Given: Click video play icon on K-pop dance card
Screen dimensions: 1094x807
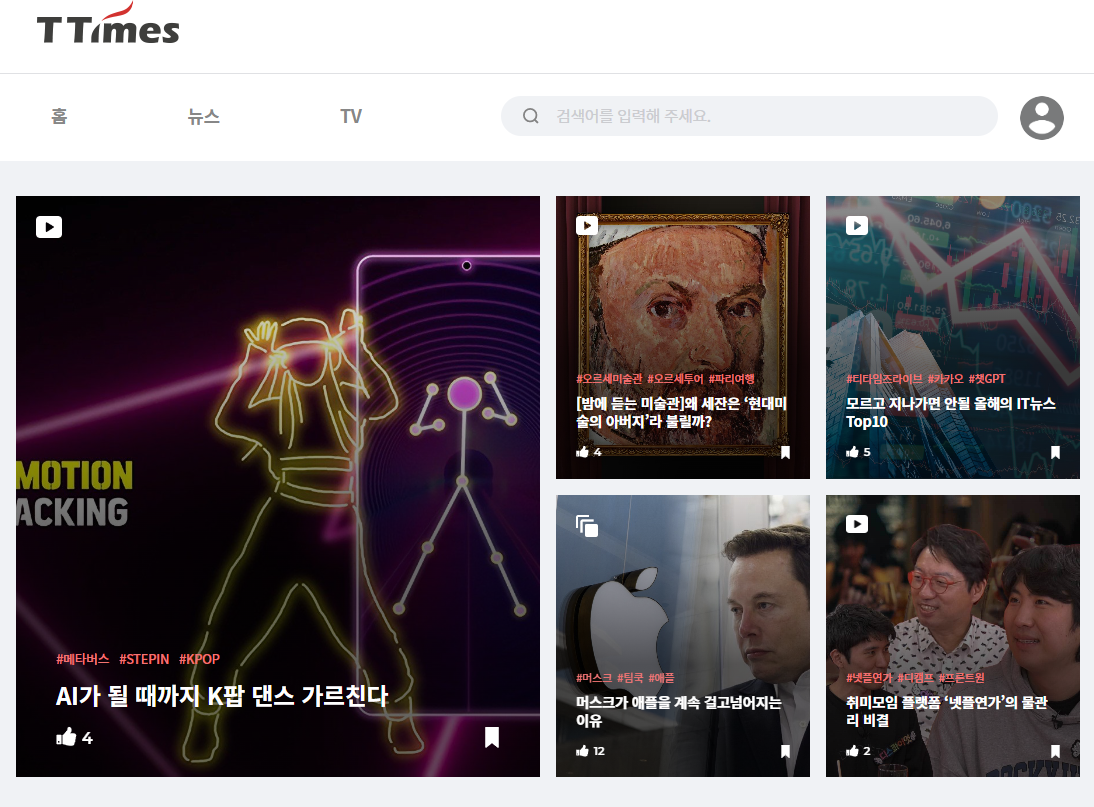Looking at the screenshot, I should coord(49,227).
